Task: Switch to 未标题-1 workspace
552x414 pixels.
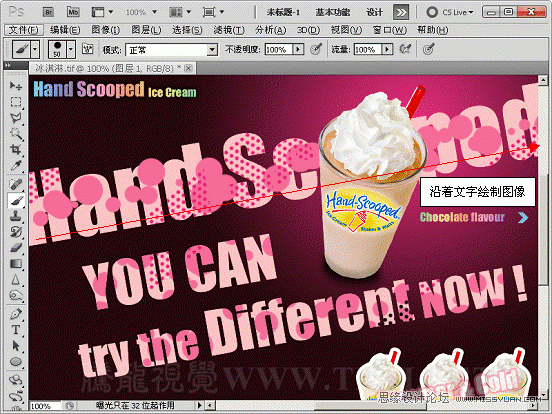Action: (283, 12)
